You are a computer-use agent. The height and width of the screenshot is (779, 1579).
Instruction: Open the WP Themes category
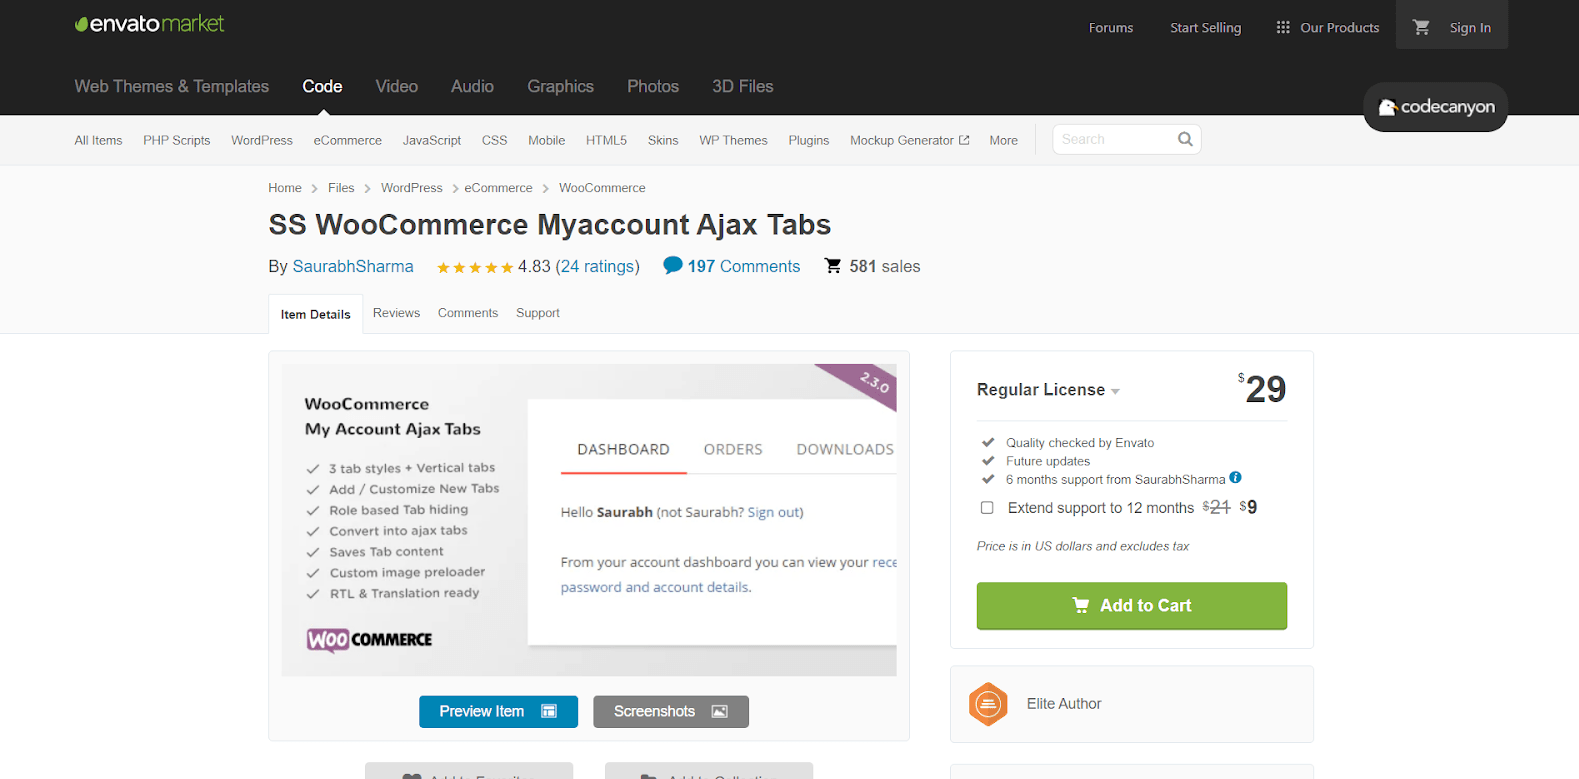733,140
